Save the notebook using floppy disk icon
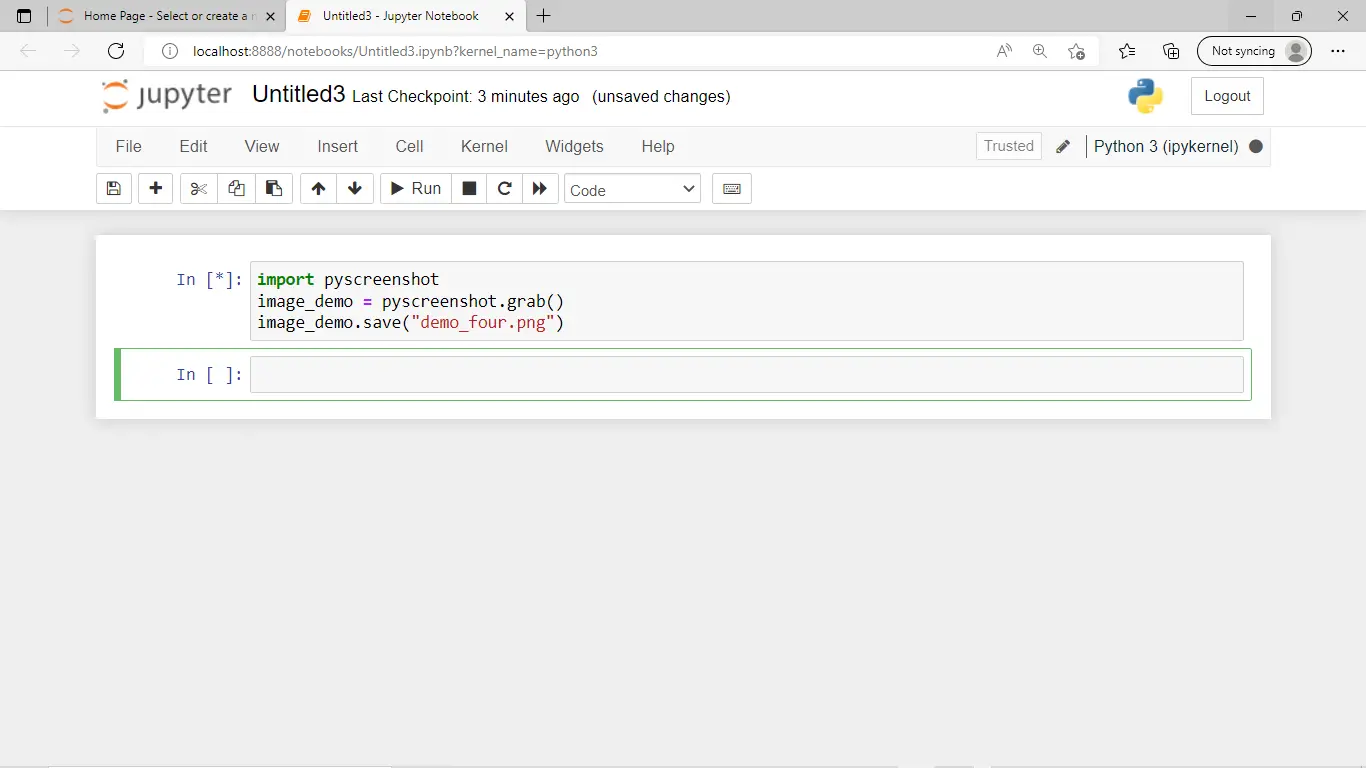1366x768 pixels. 113,188
